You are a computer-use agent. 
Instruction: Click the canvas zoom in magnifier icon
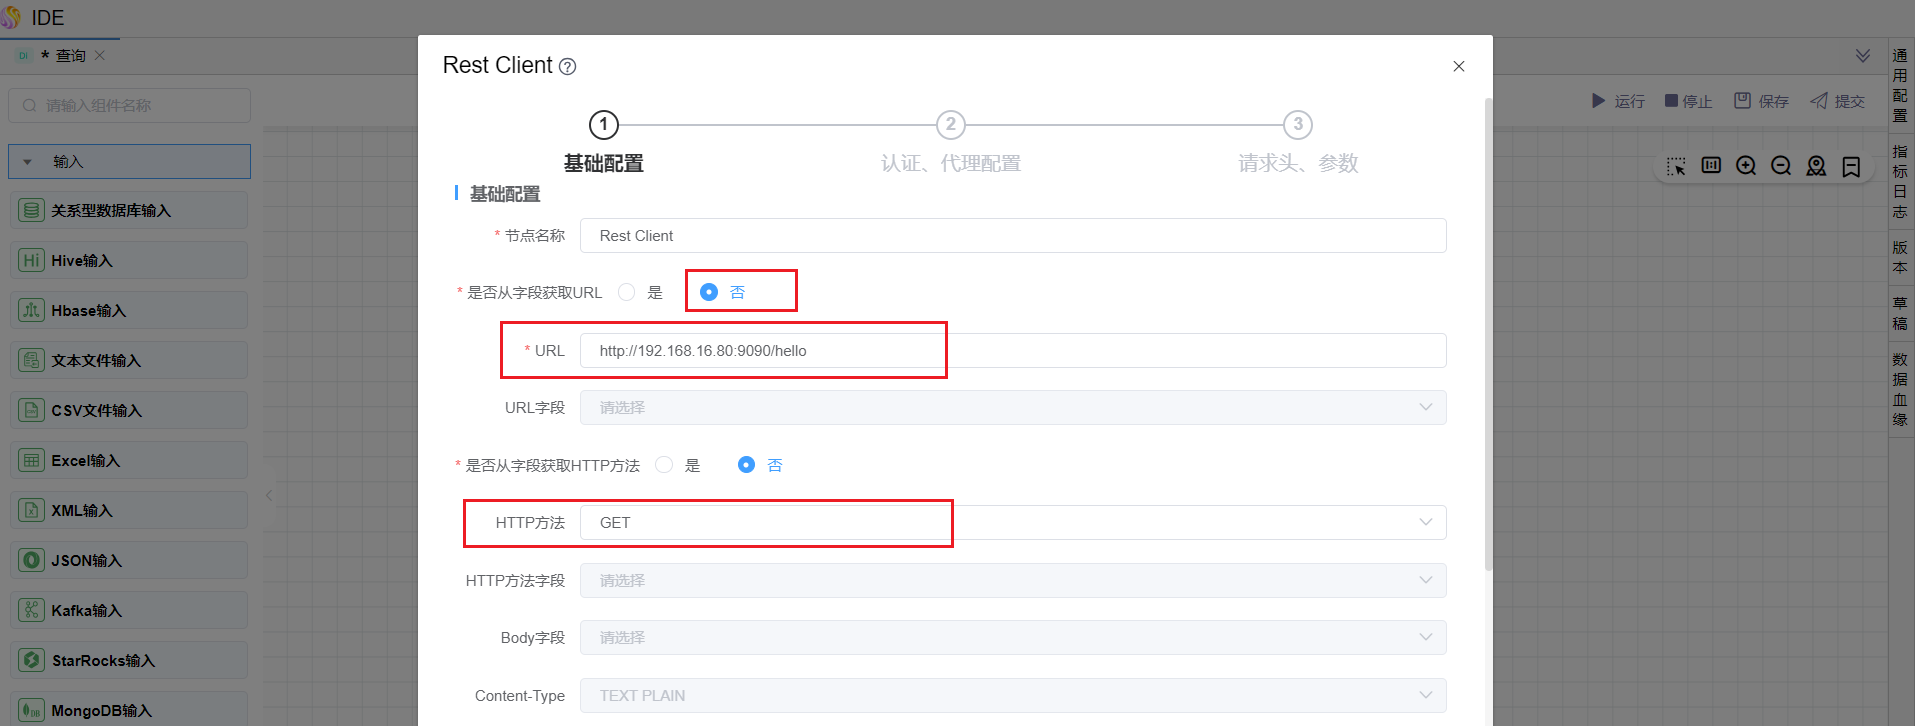(1746, 166)
